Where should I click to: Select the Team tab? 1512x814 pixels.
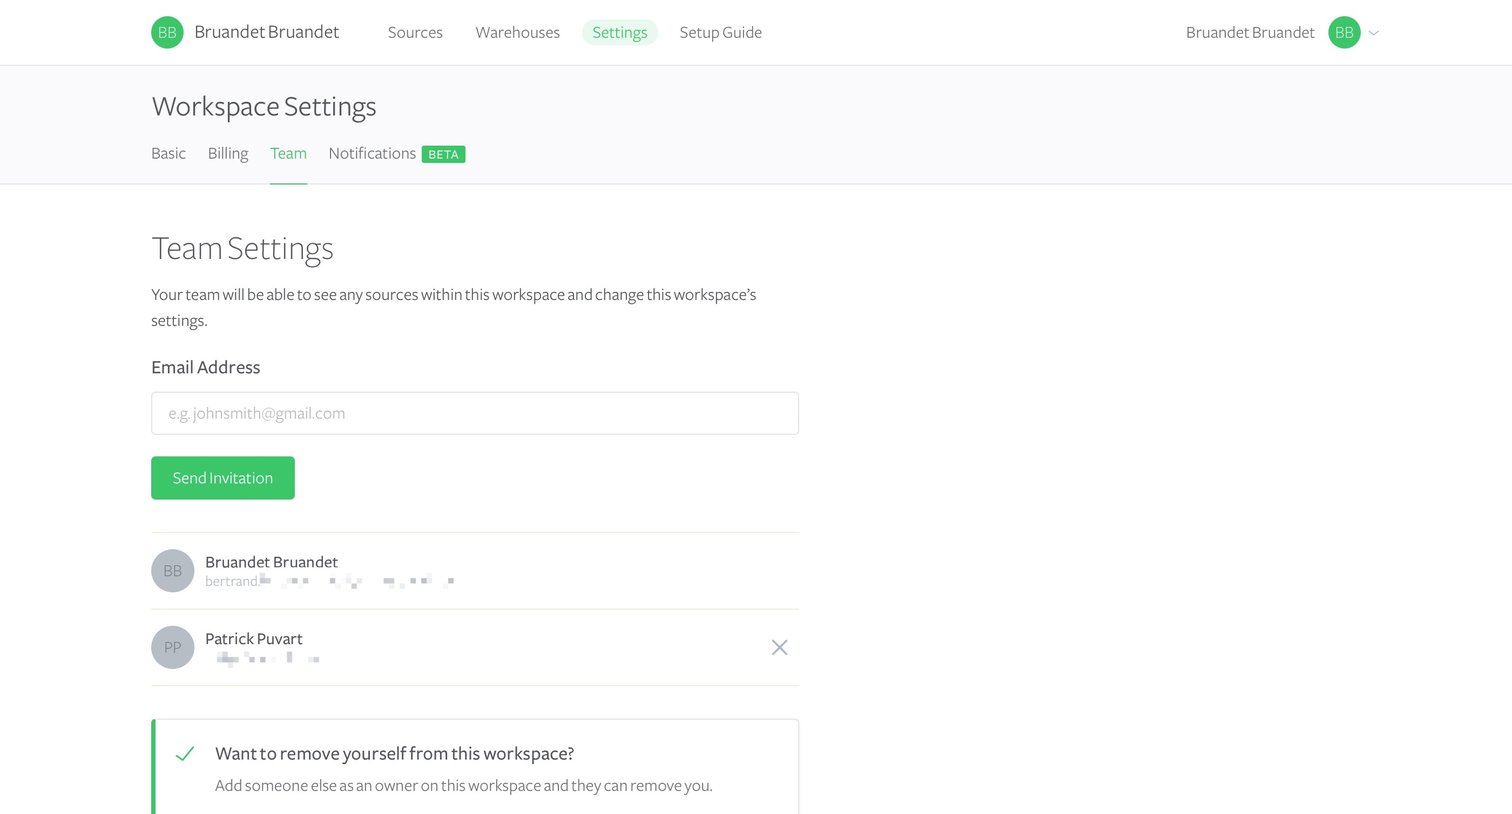[x=288, y=153]
